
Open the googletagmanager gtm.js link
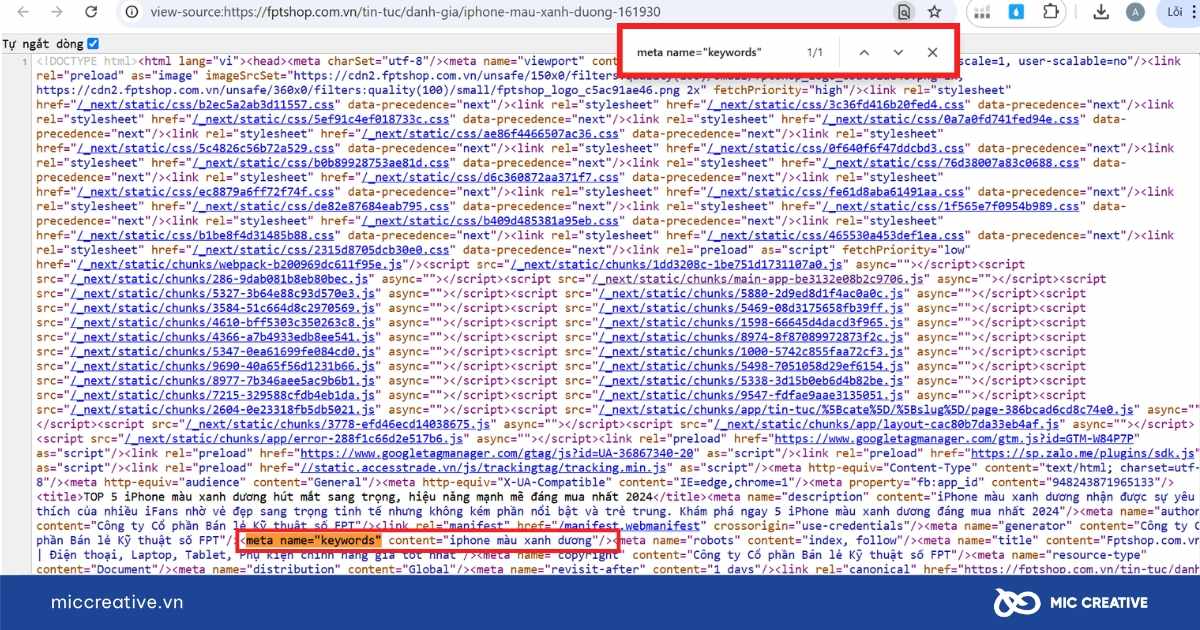click(956, 438)
